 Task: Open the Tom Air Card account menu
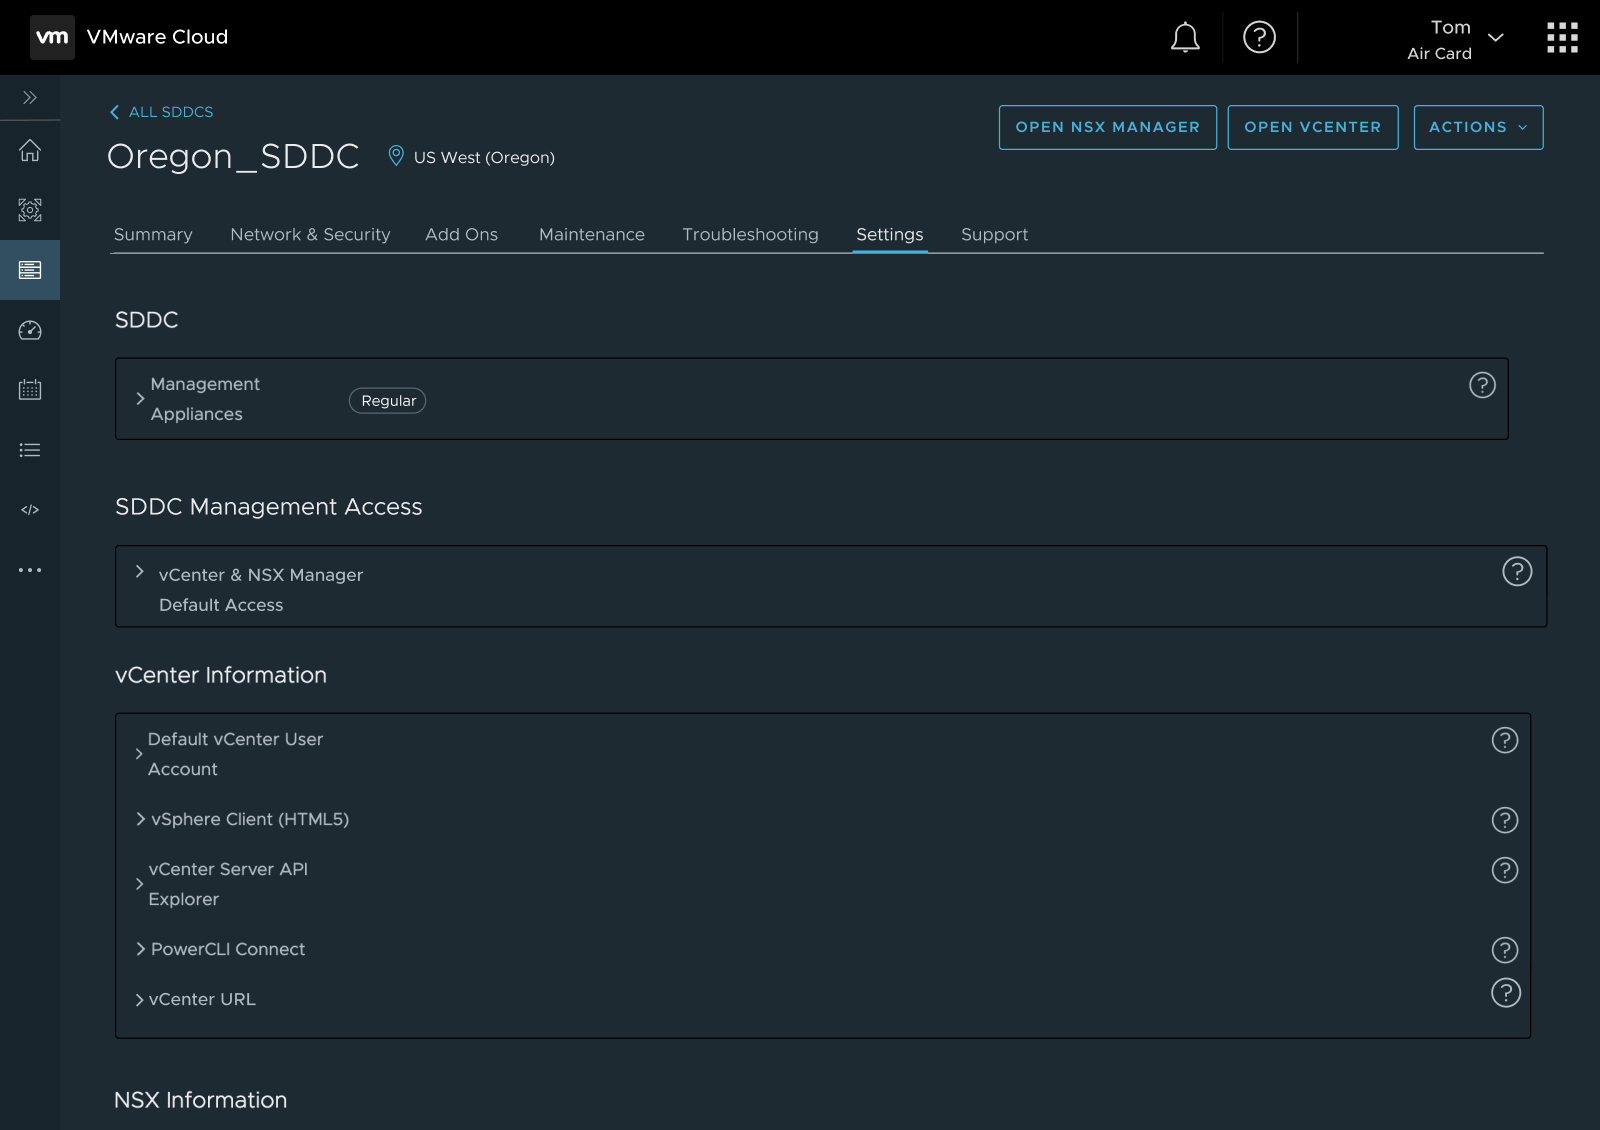1455,39
